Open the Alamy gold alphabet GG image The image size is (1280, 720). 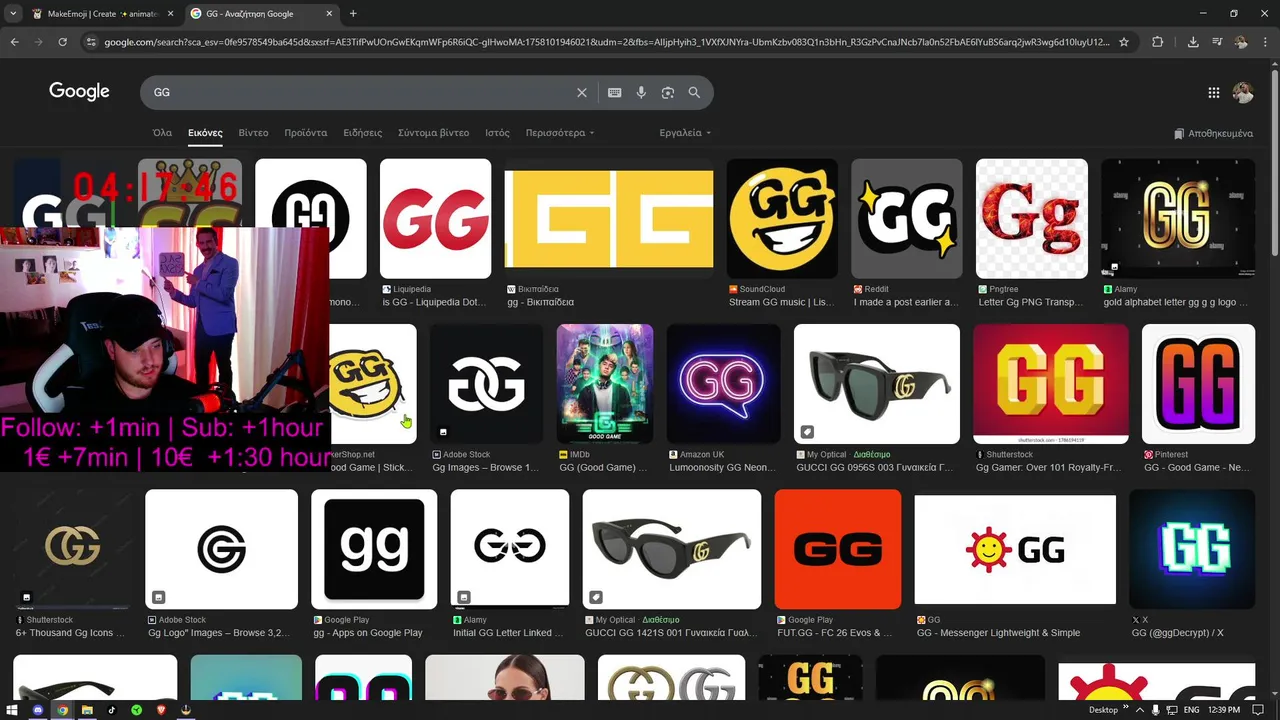(1178, 218)
